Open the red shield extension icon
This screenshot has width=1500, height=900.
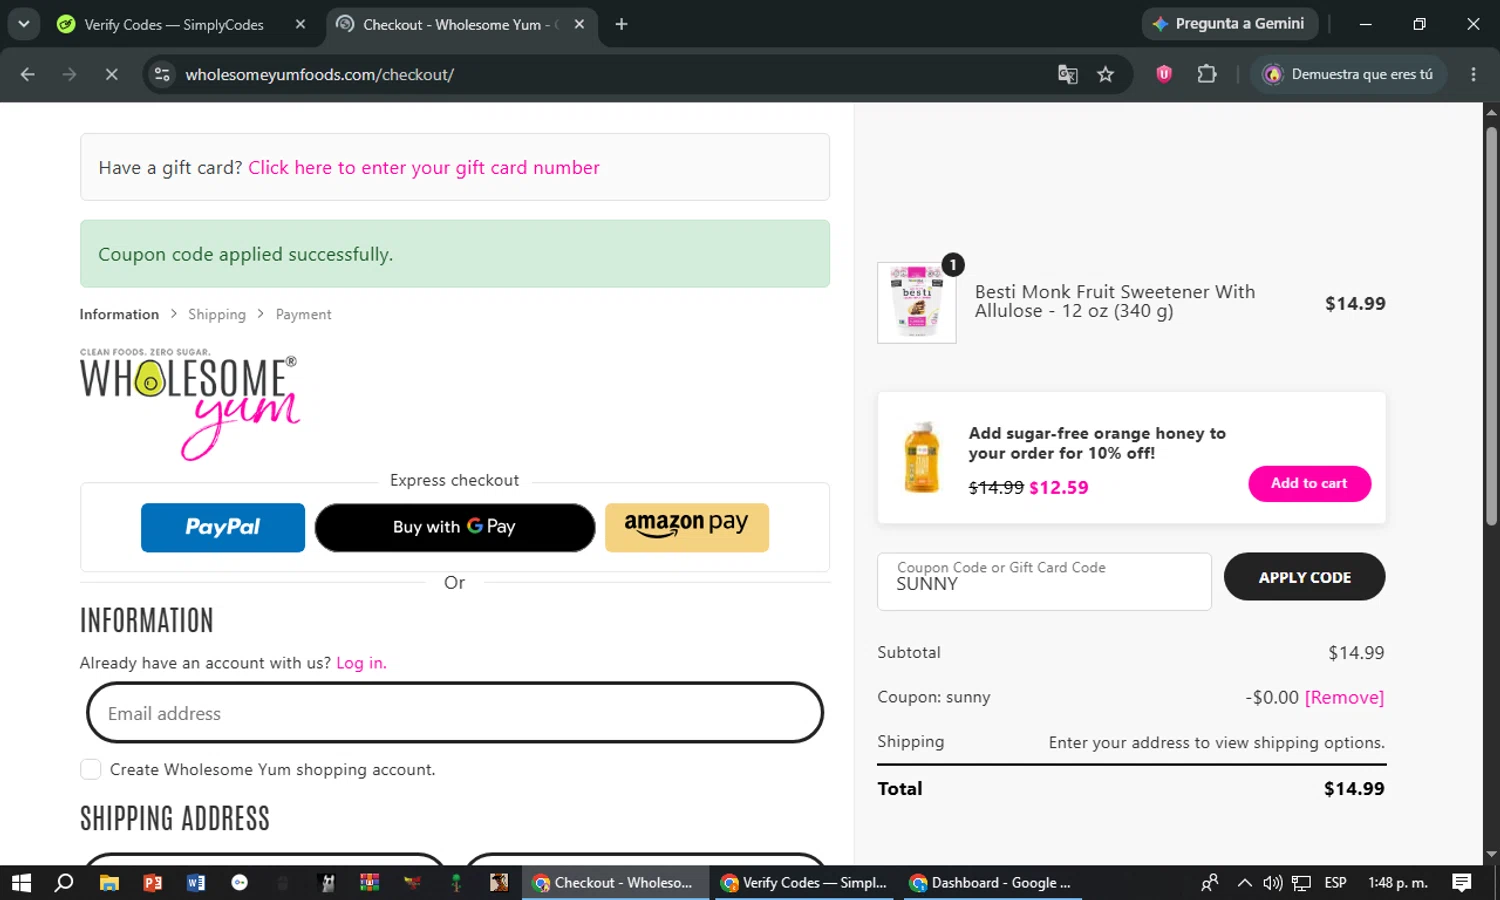1164,74
